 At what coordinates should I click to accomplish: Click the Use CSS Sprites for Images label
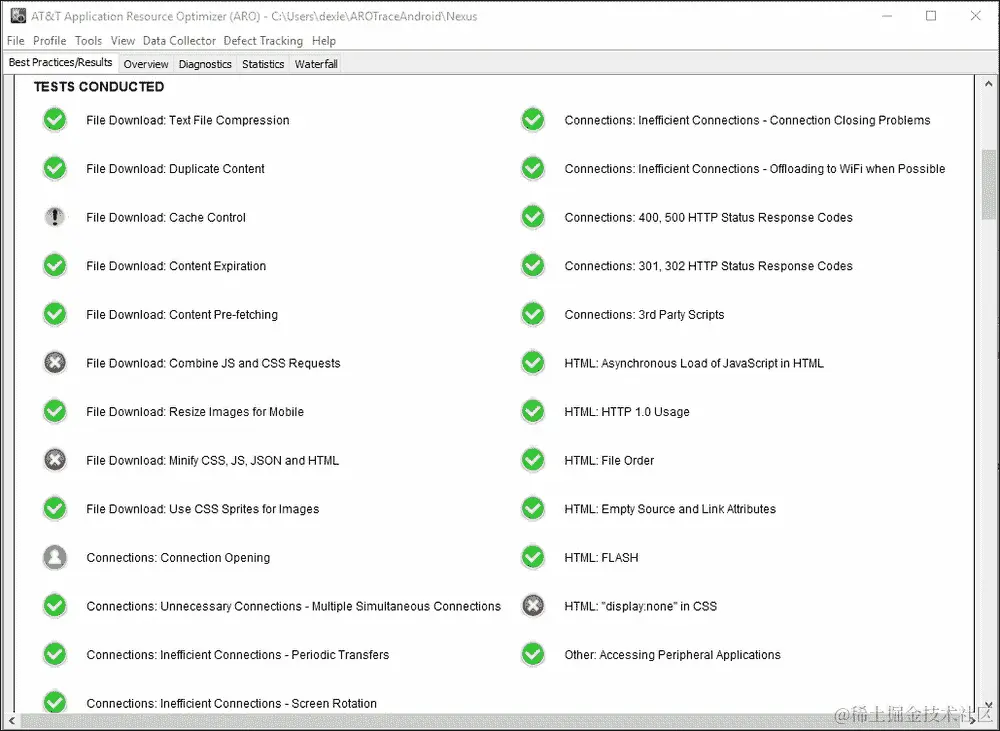coord(203,509)
